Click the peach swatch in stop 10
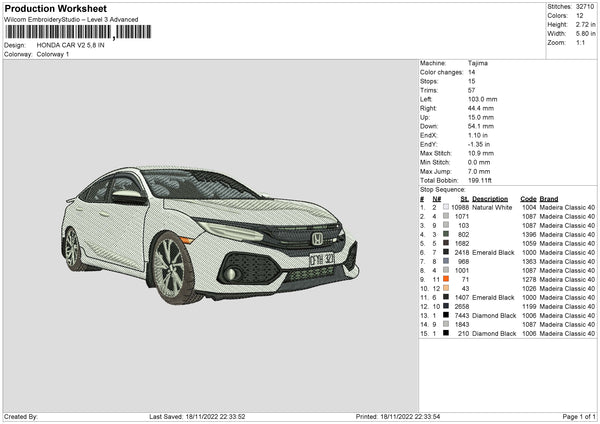 click(x=444, y=288)
